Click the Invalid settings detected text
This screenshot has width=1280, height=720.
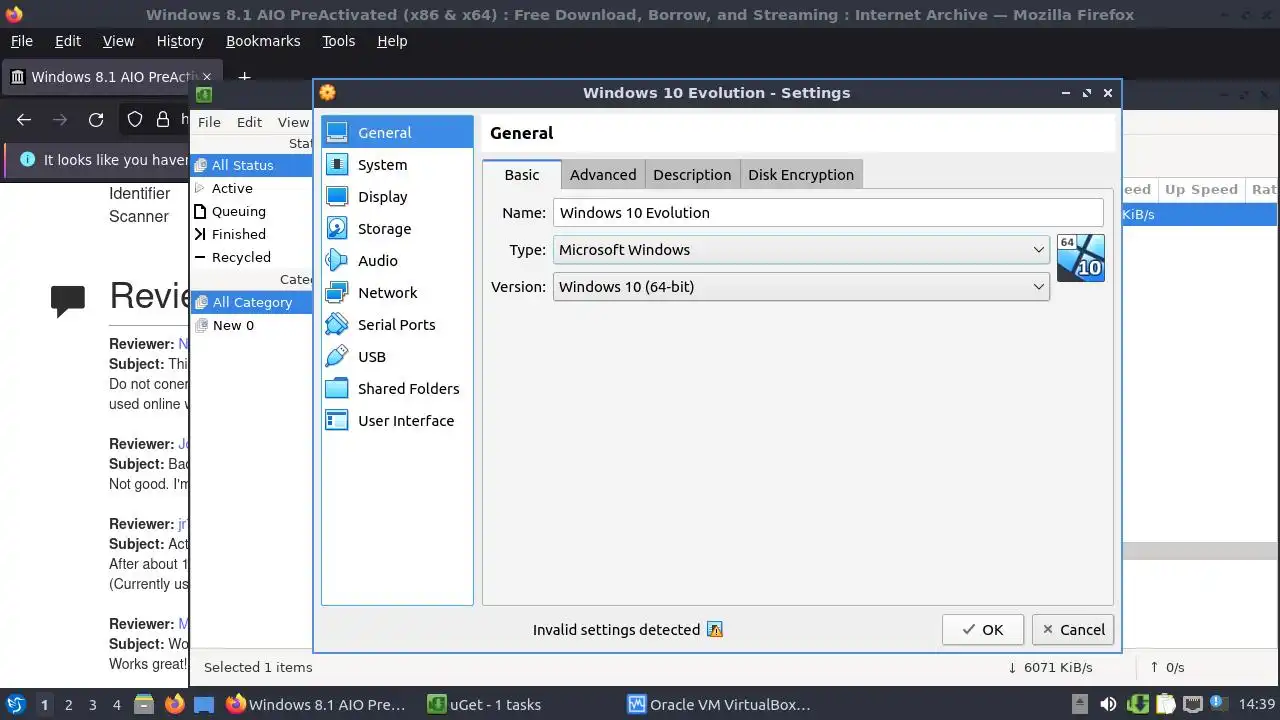tap(616, 629)
